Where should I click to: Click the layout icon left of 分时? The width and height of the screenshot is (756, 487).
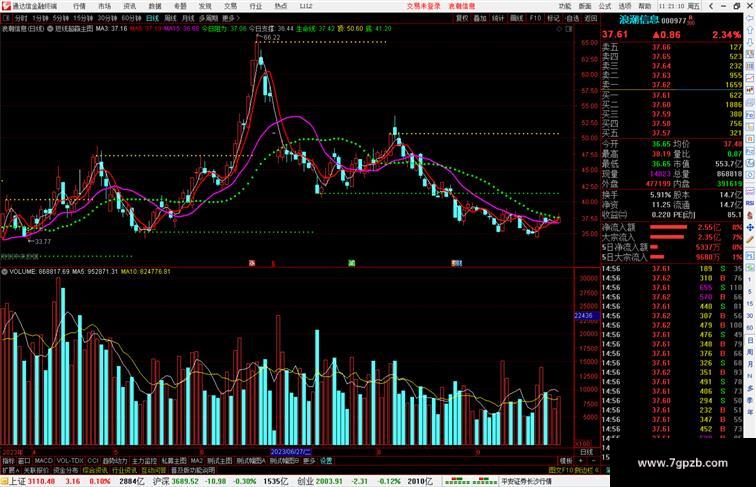[6, 18]
